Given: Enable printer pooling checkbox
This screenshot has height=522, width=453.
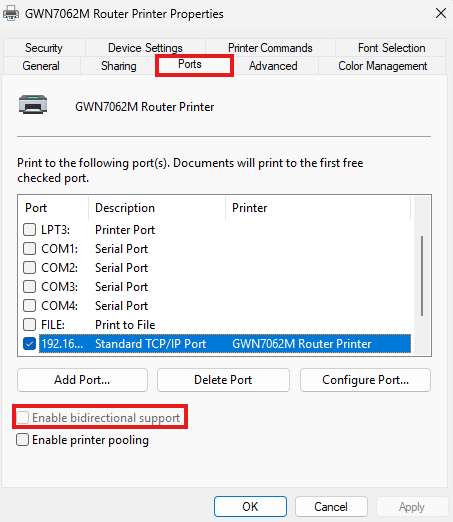Looking at the screenshot, I should [22, 440].
